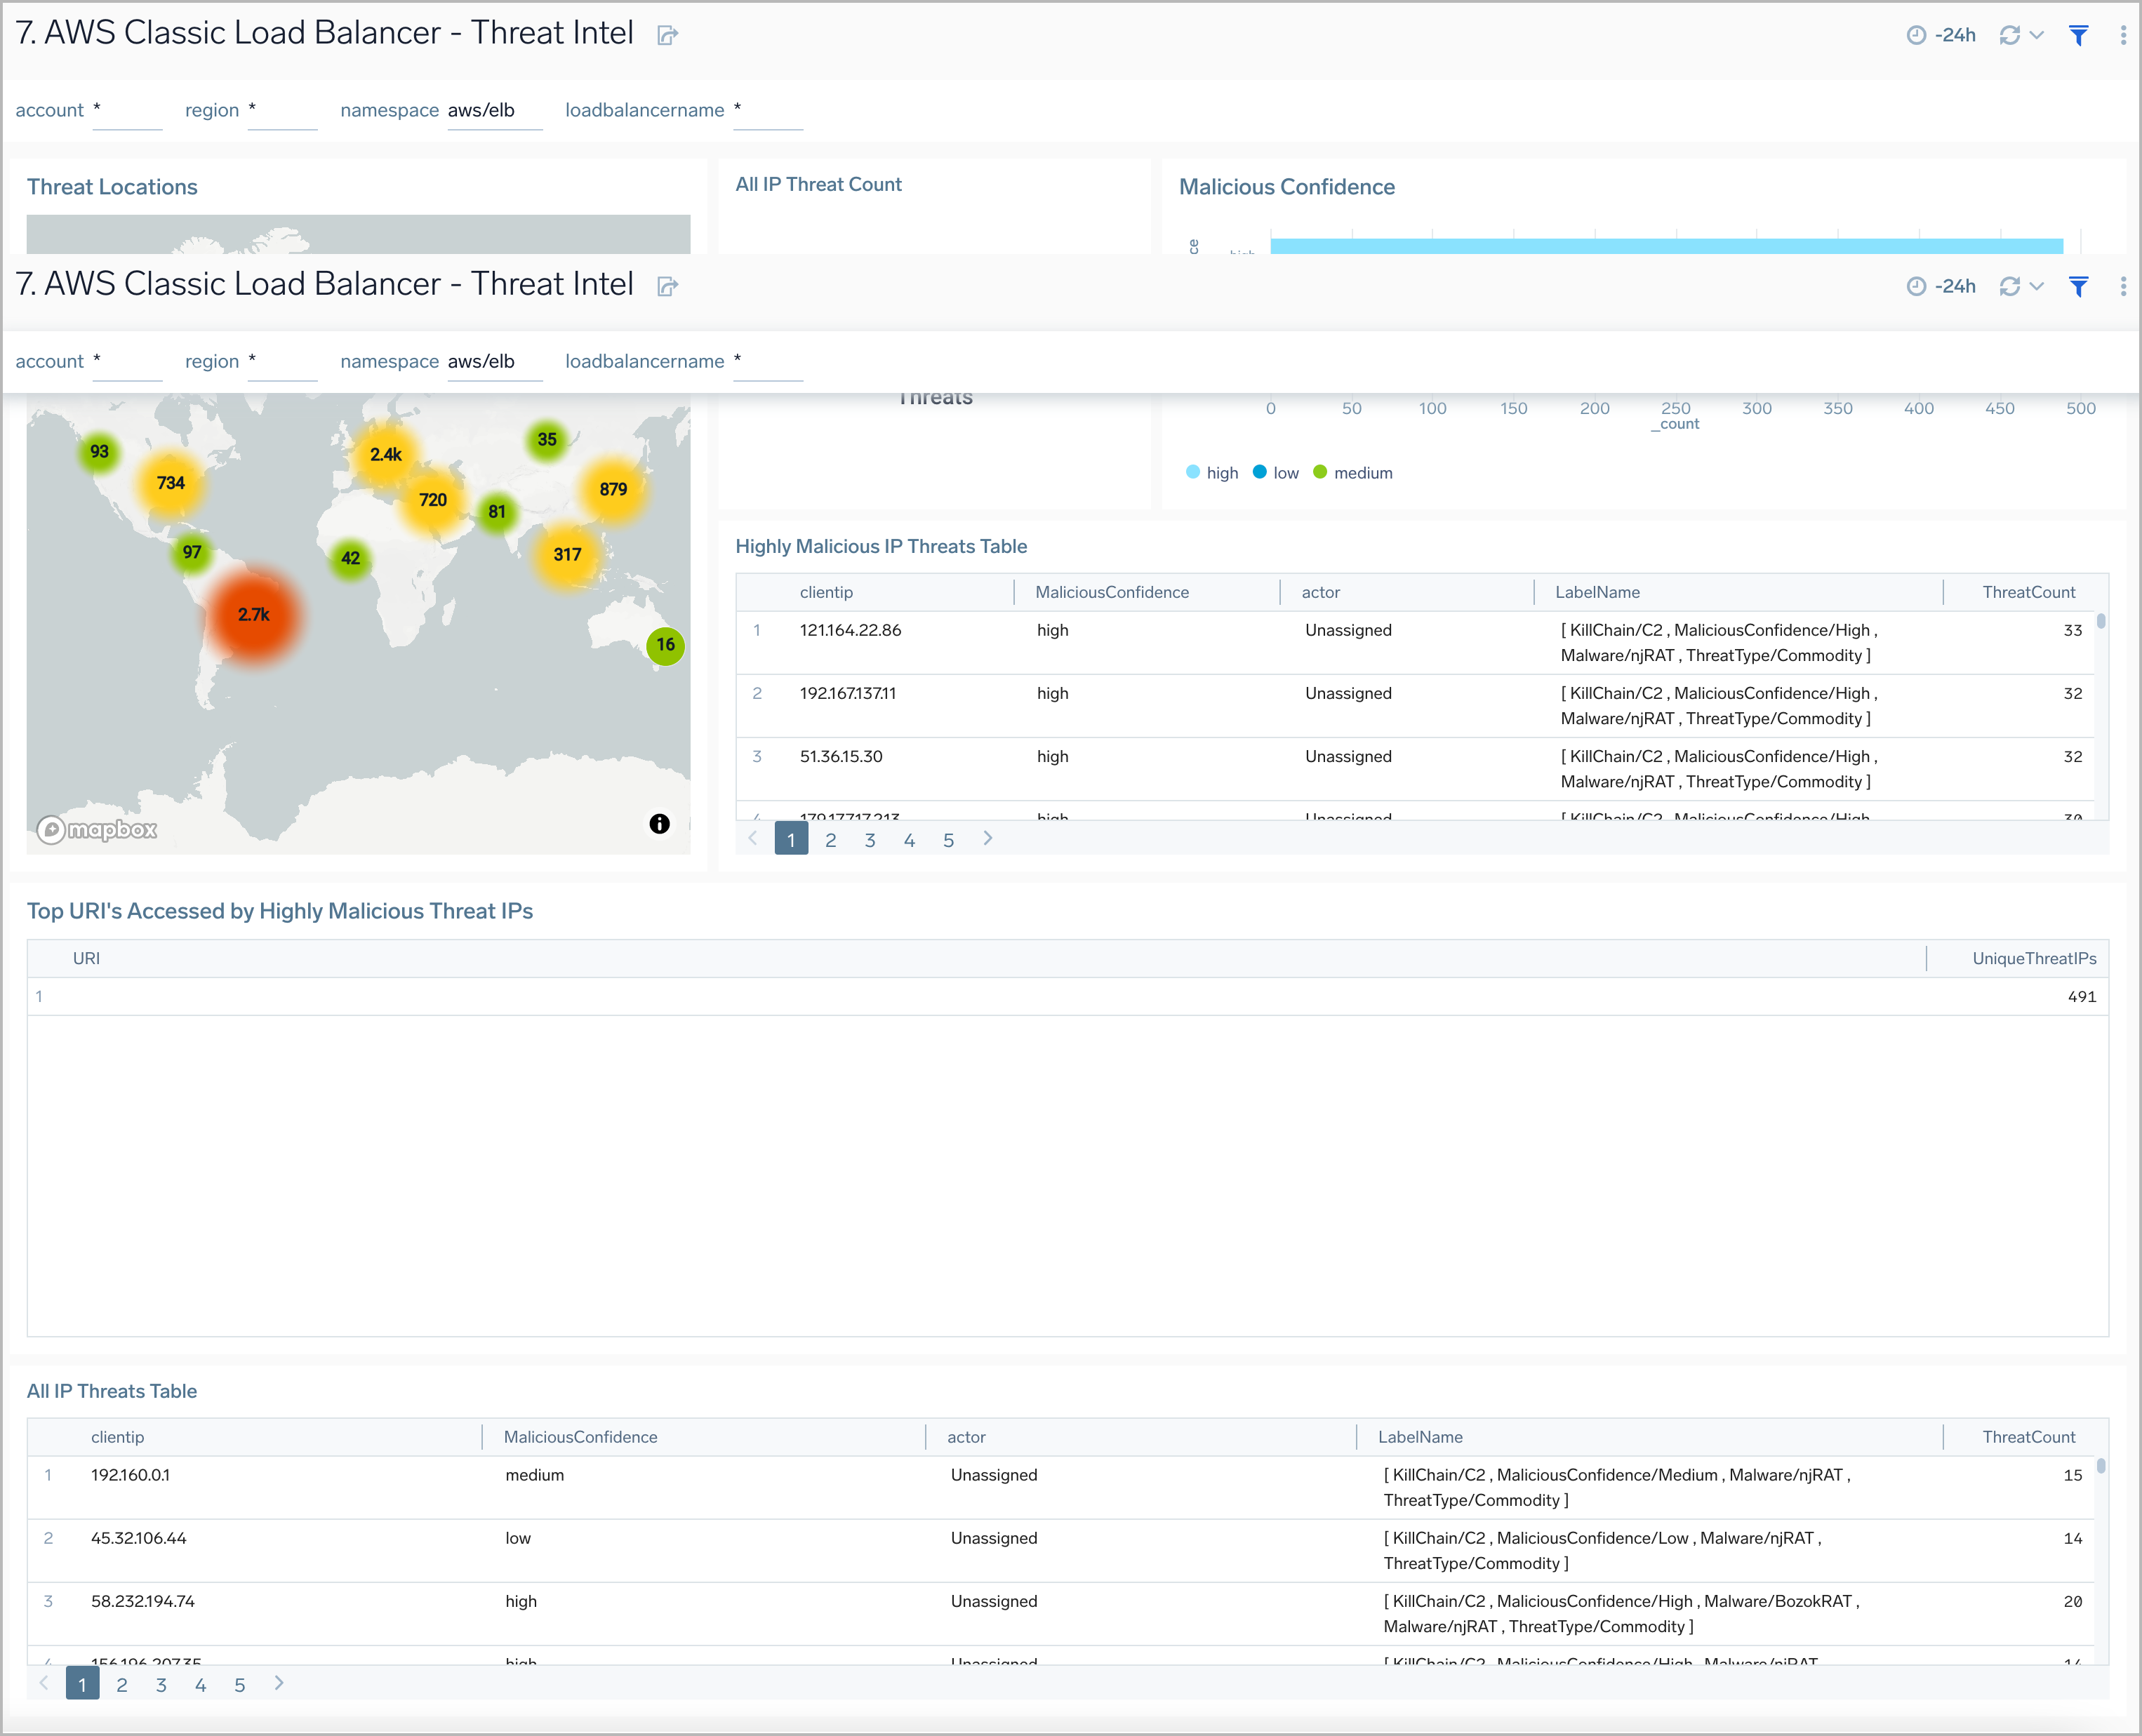Select the green 35 cluster over Russia
This screenshot has width=2142, height=1736.
point(547,439)
